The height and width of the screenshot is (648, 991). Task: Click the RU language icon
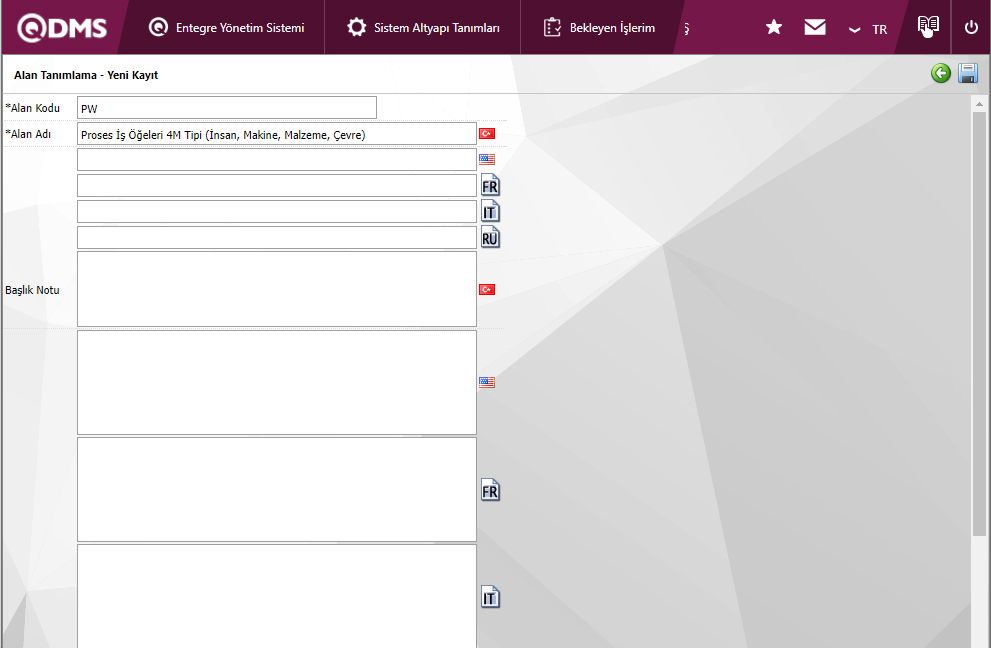(x=490, y=237)
